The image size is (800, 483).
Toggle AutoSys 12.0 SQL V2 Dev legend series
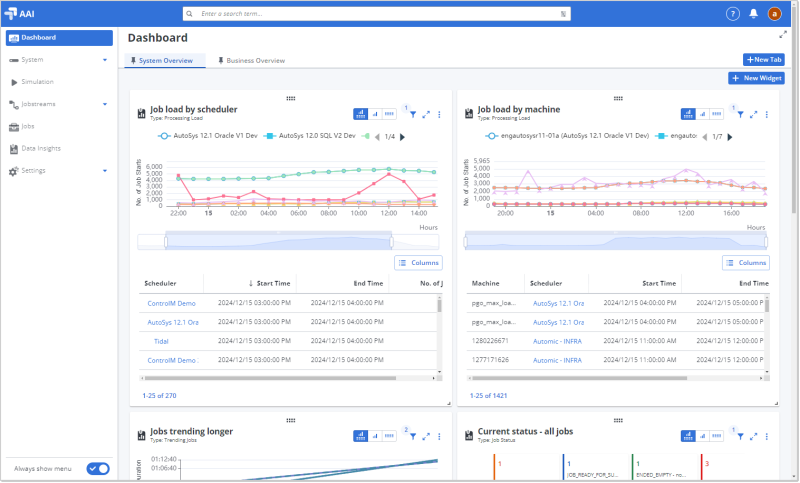click(x=310, y=136)
